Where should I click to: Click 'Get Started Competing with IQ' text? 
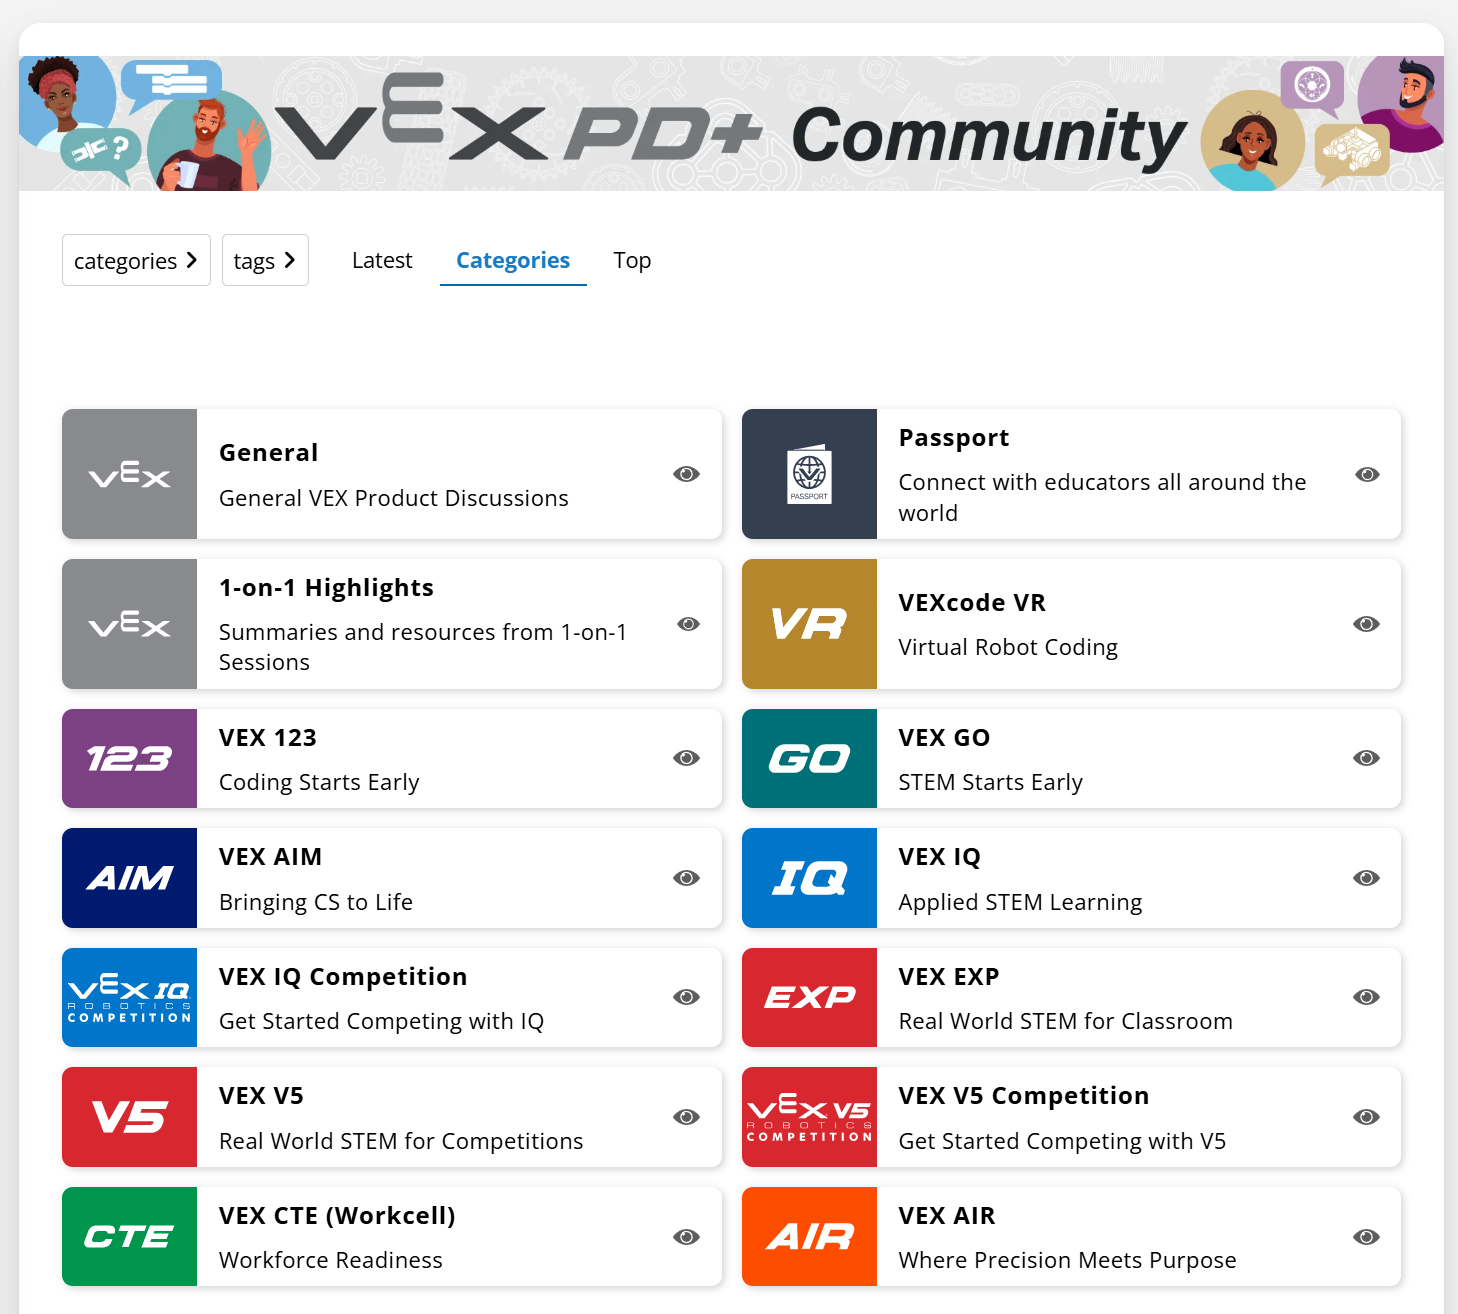[x=381, y=1021]
